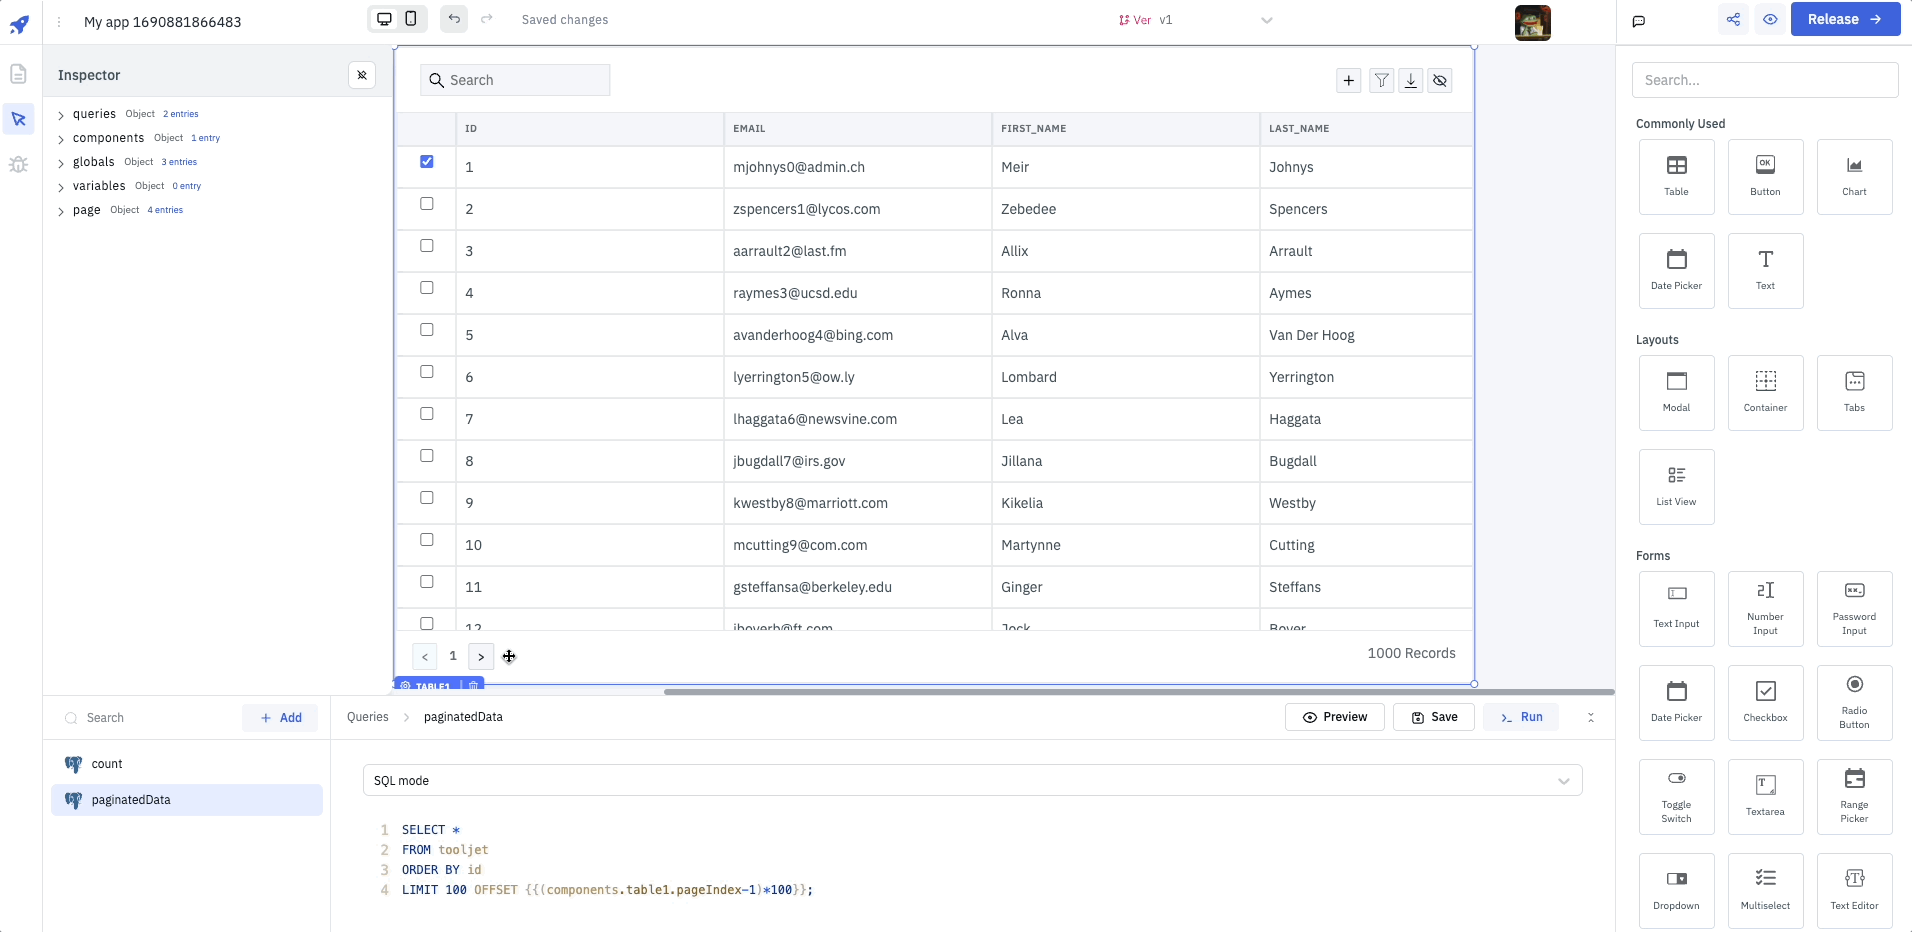This screenshot has height=932, width=1912.
Task: Select the count query in list
Action: (107, 764)
